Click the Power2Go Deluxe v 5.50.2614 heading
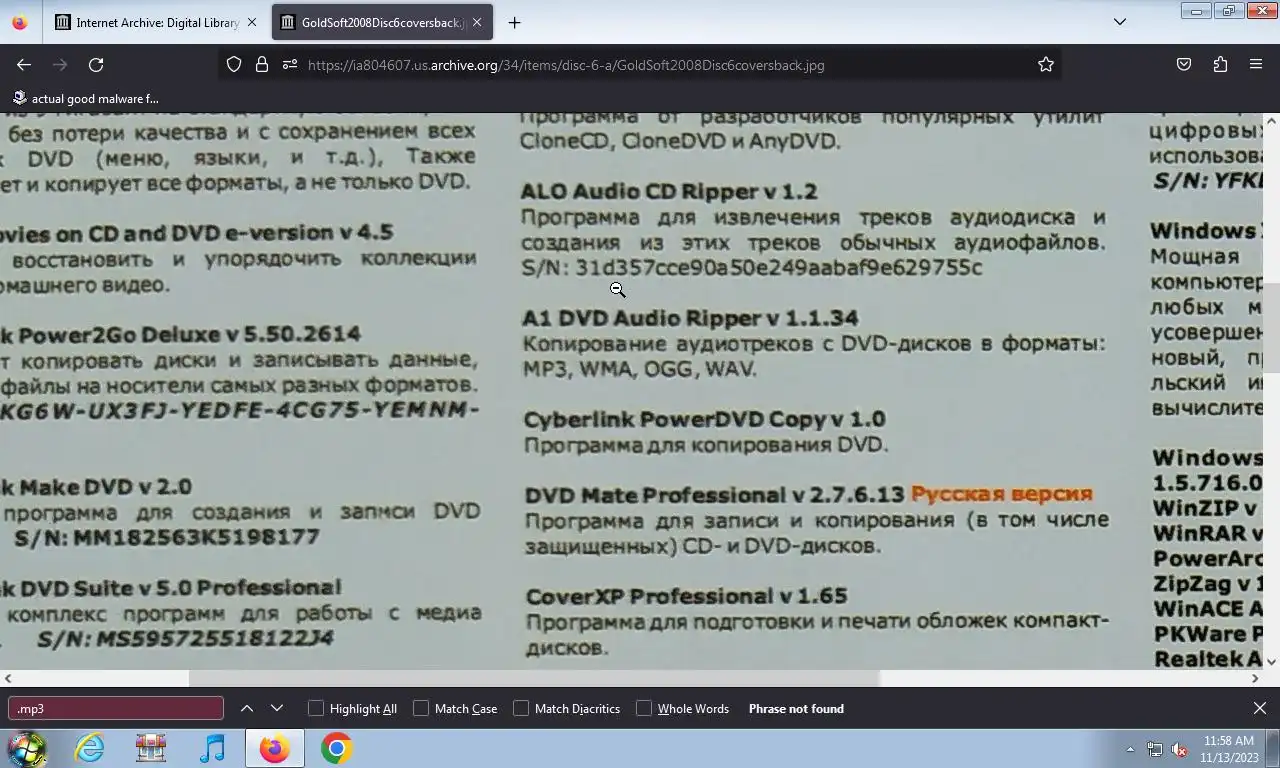Viewport: 1280px width, 768px height. coord(189,334)
